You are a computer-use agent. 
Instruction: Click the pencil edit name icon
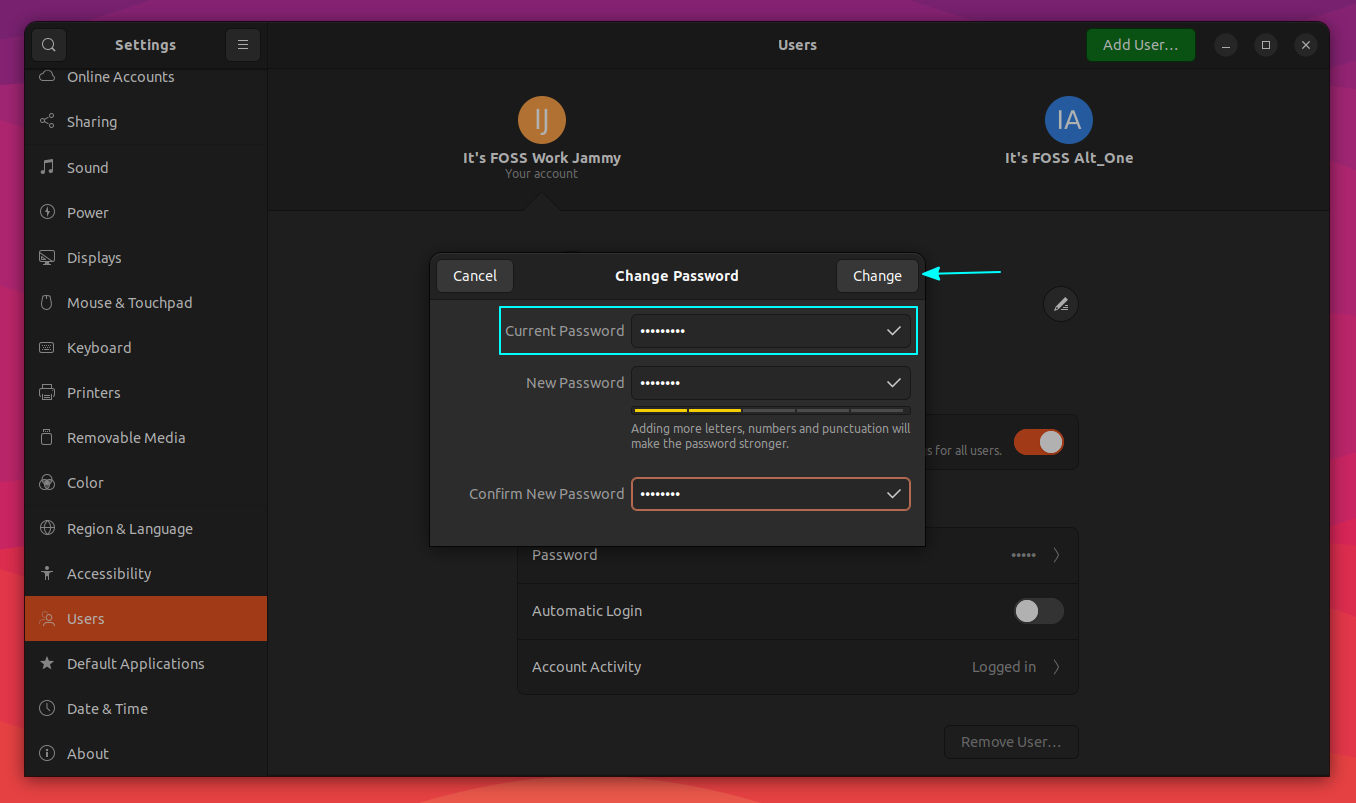coord(1061,304)
